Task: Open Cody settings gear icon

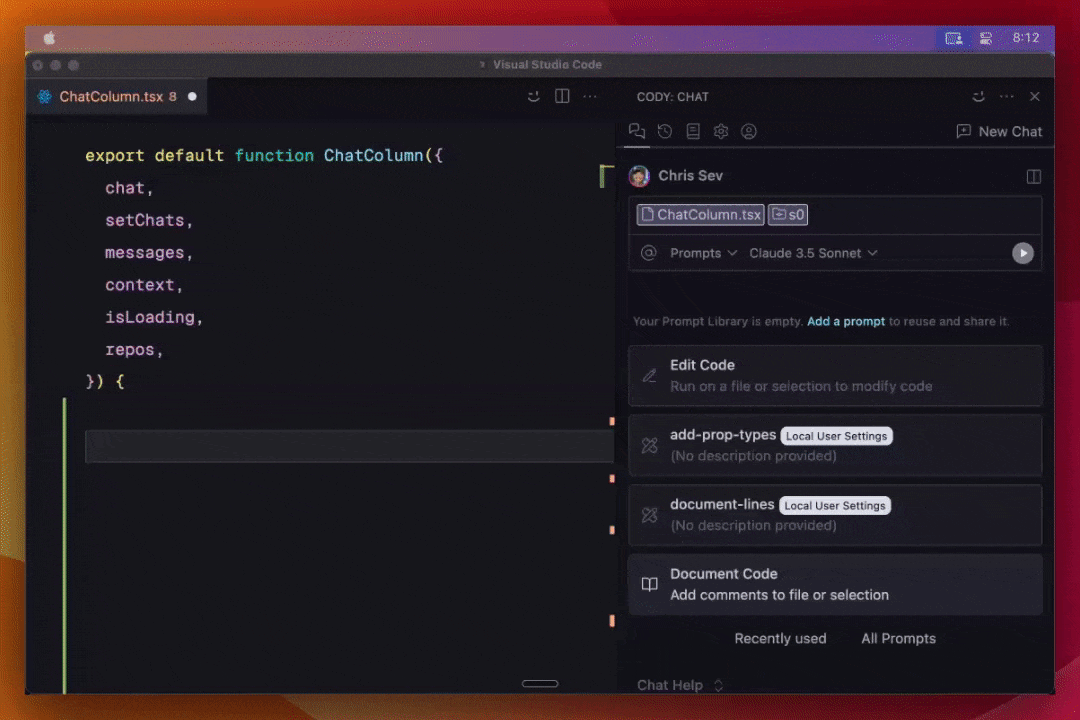Action: [x=720, y=131]
